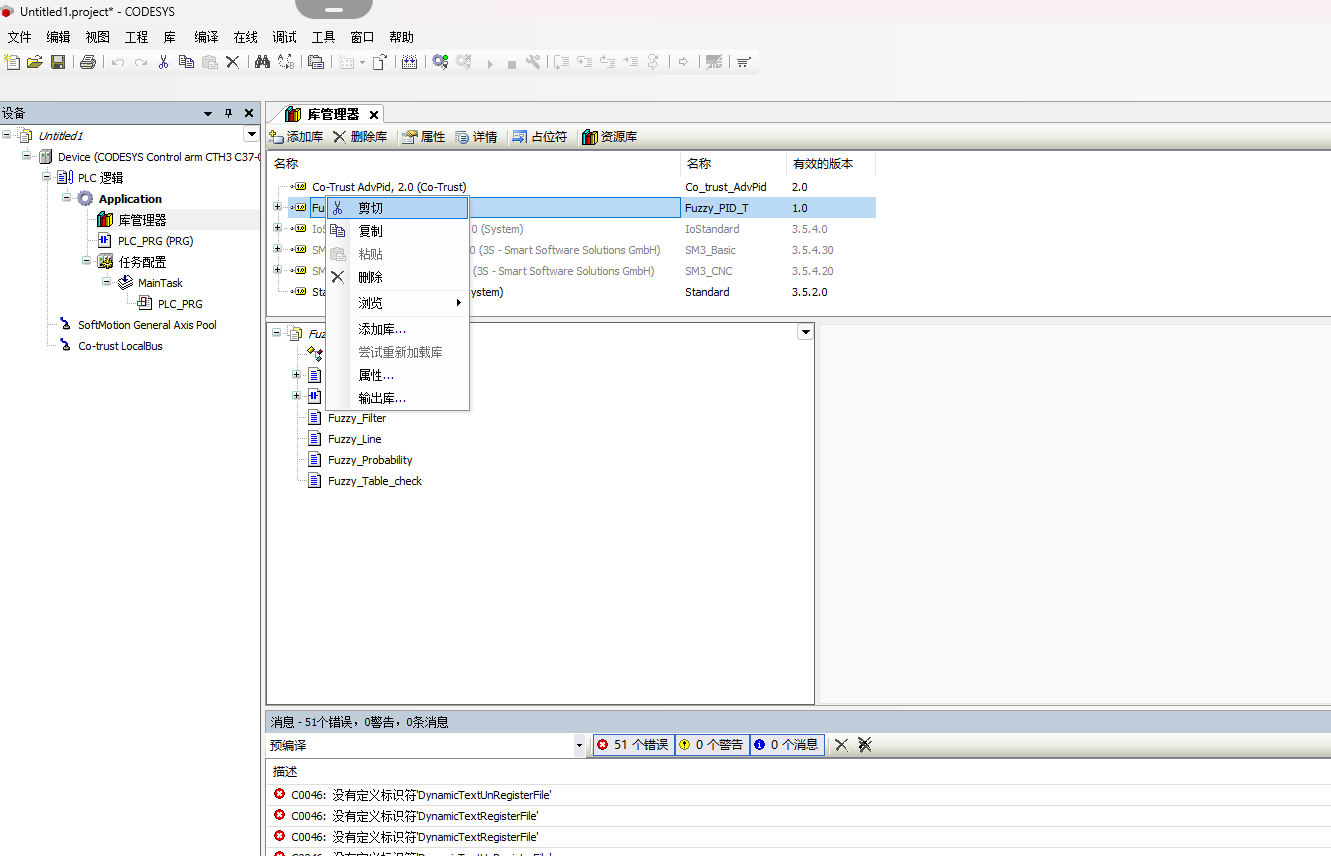1331x856 pixels.
Task: Click the Co-trust LocalBus node icon
Action: coord(65,346)
